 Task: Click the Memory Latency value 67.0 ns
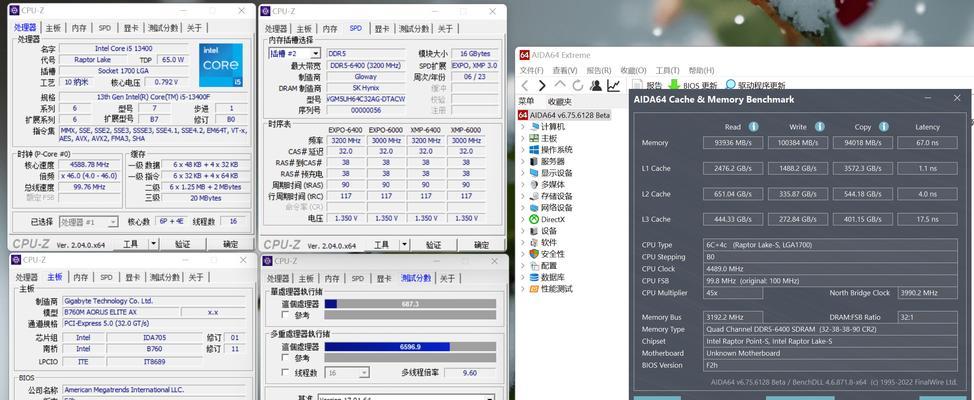coord(927,143)
